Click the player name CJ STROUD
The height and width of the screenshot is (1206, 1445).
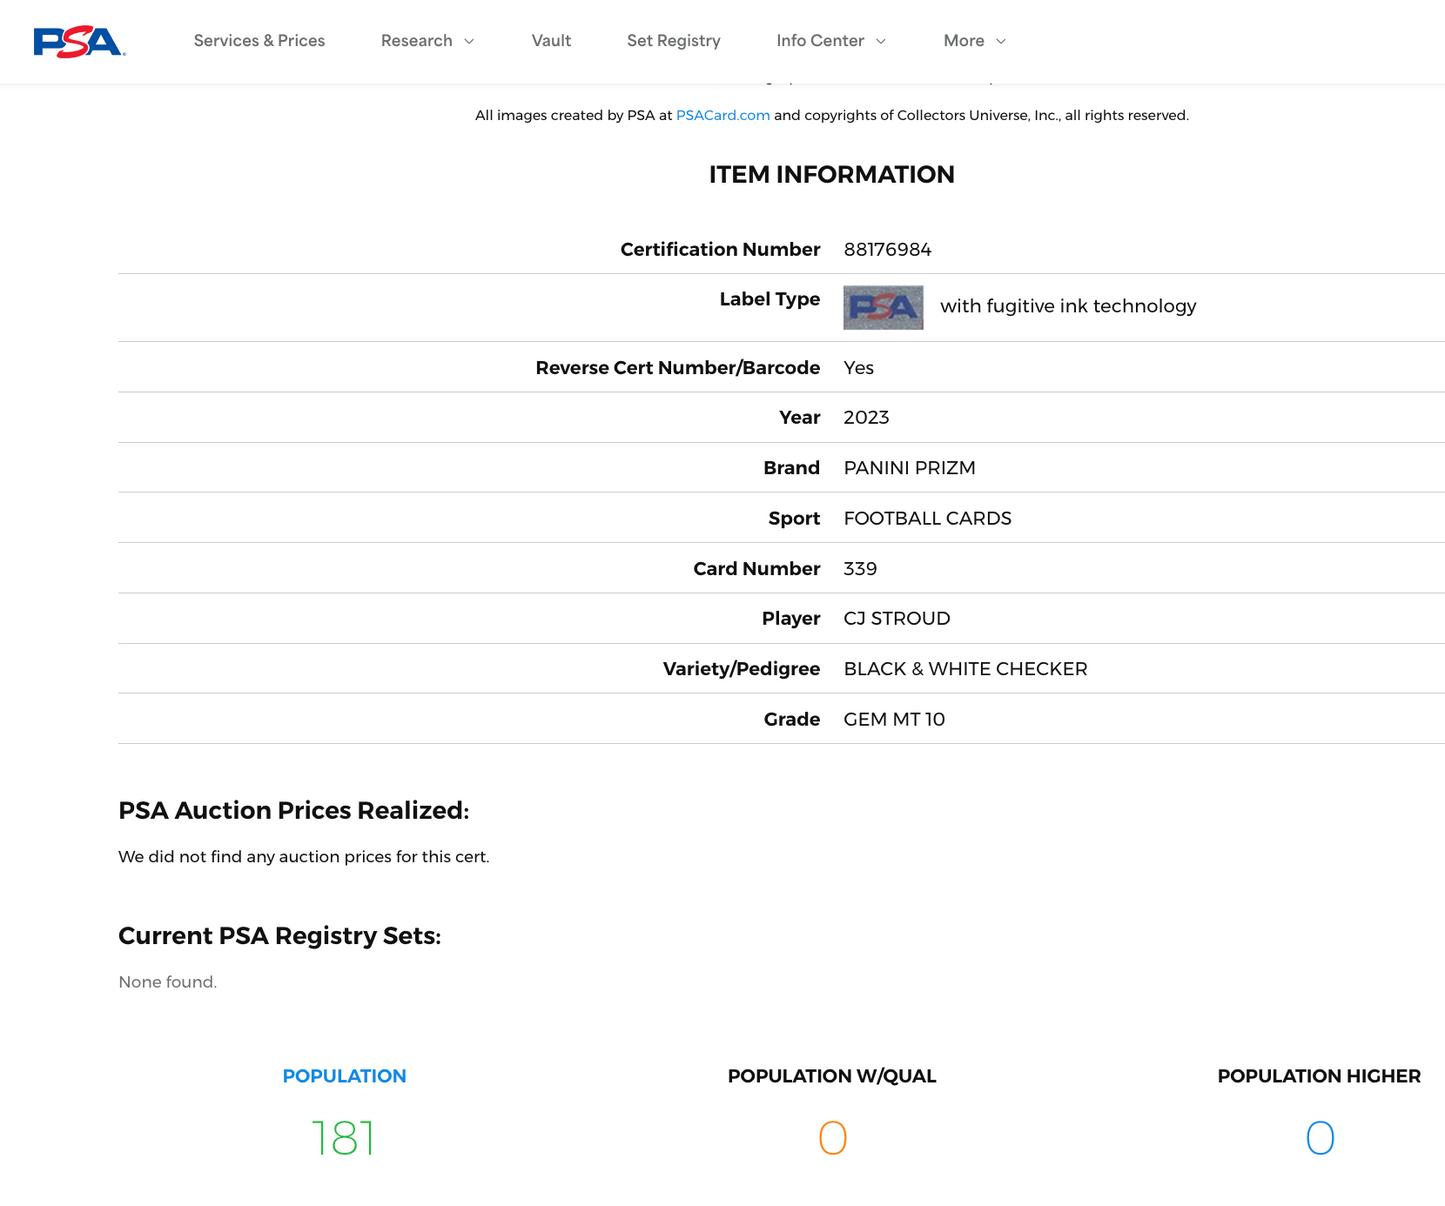(896, 618)
